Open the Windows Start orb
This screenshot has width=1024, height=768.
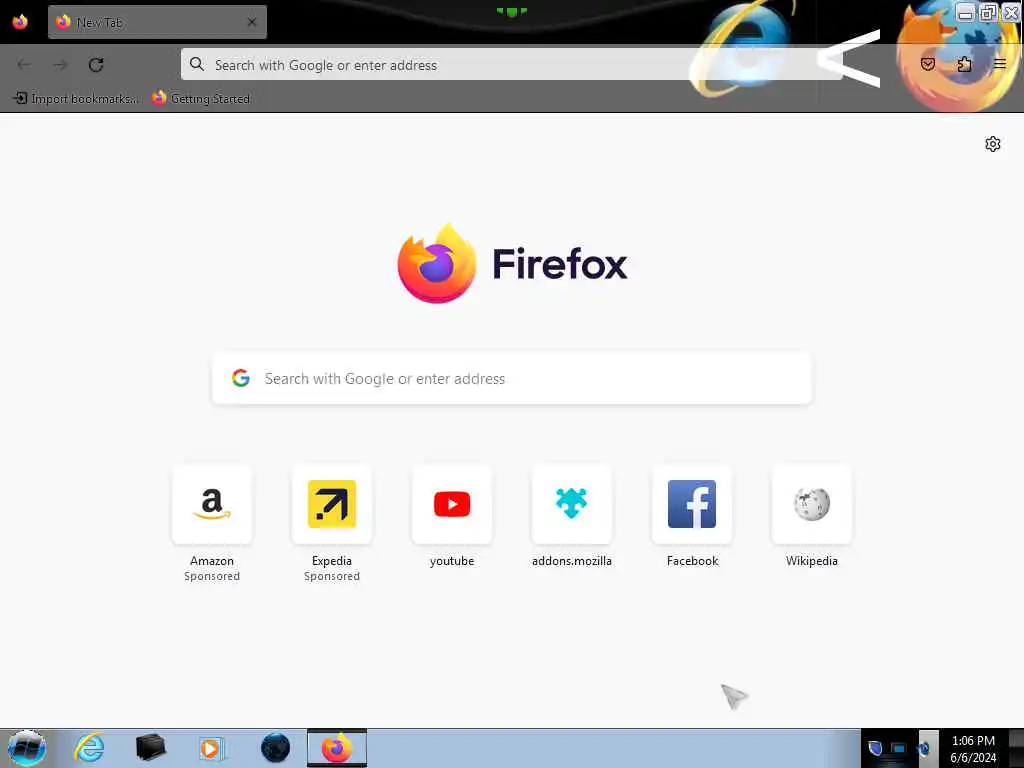[x=27, y=748]
